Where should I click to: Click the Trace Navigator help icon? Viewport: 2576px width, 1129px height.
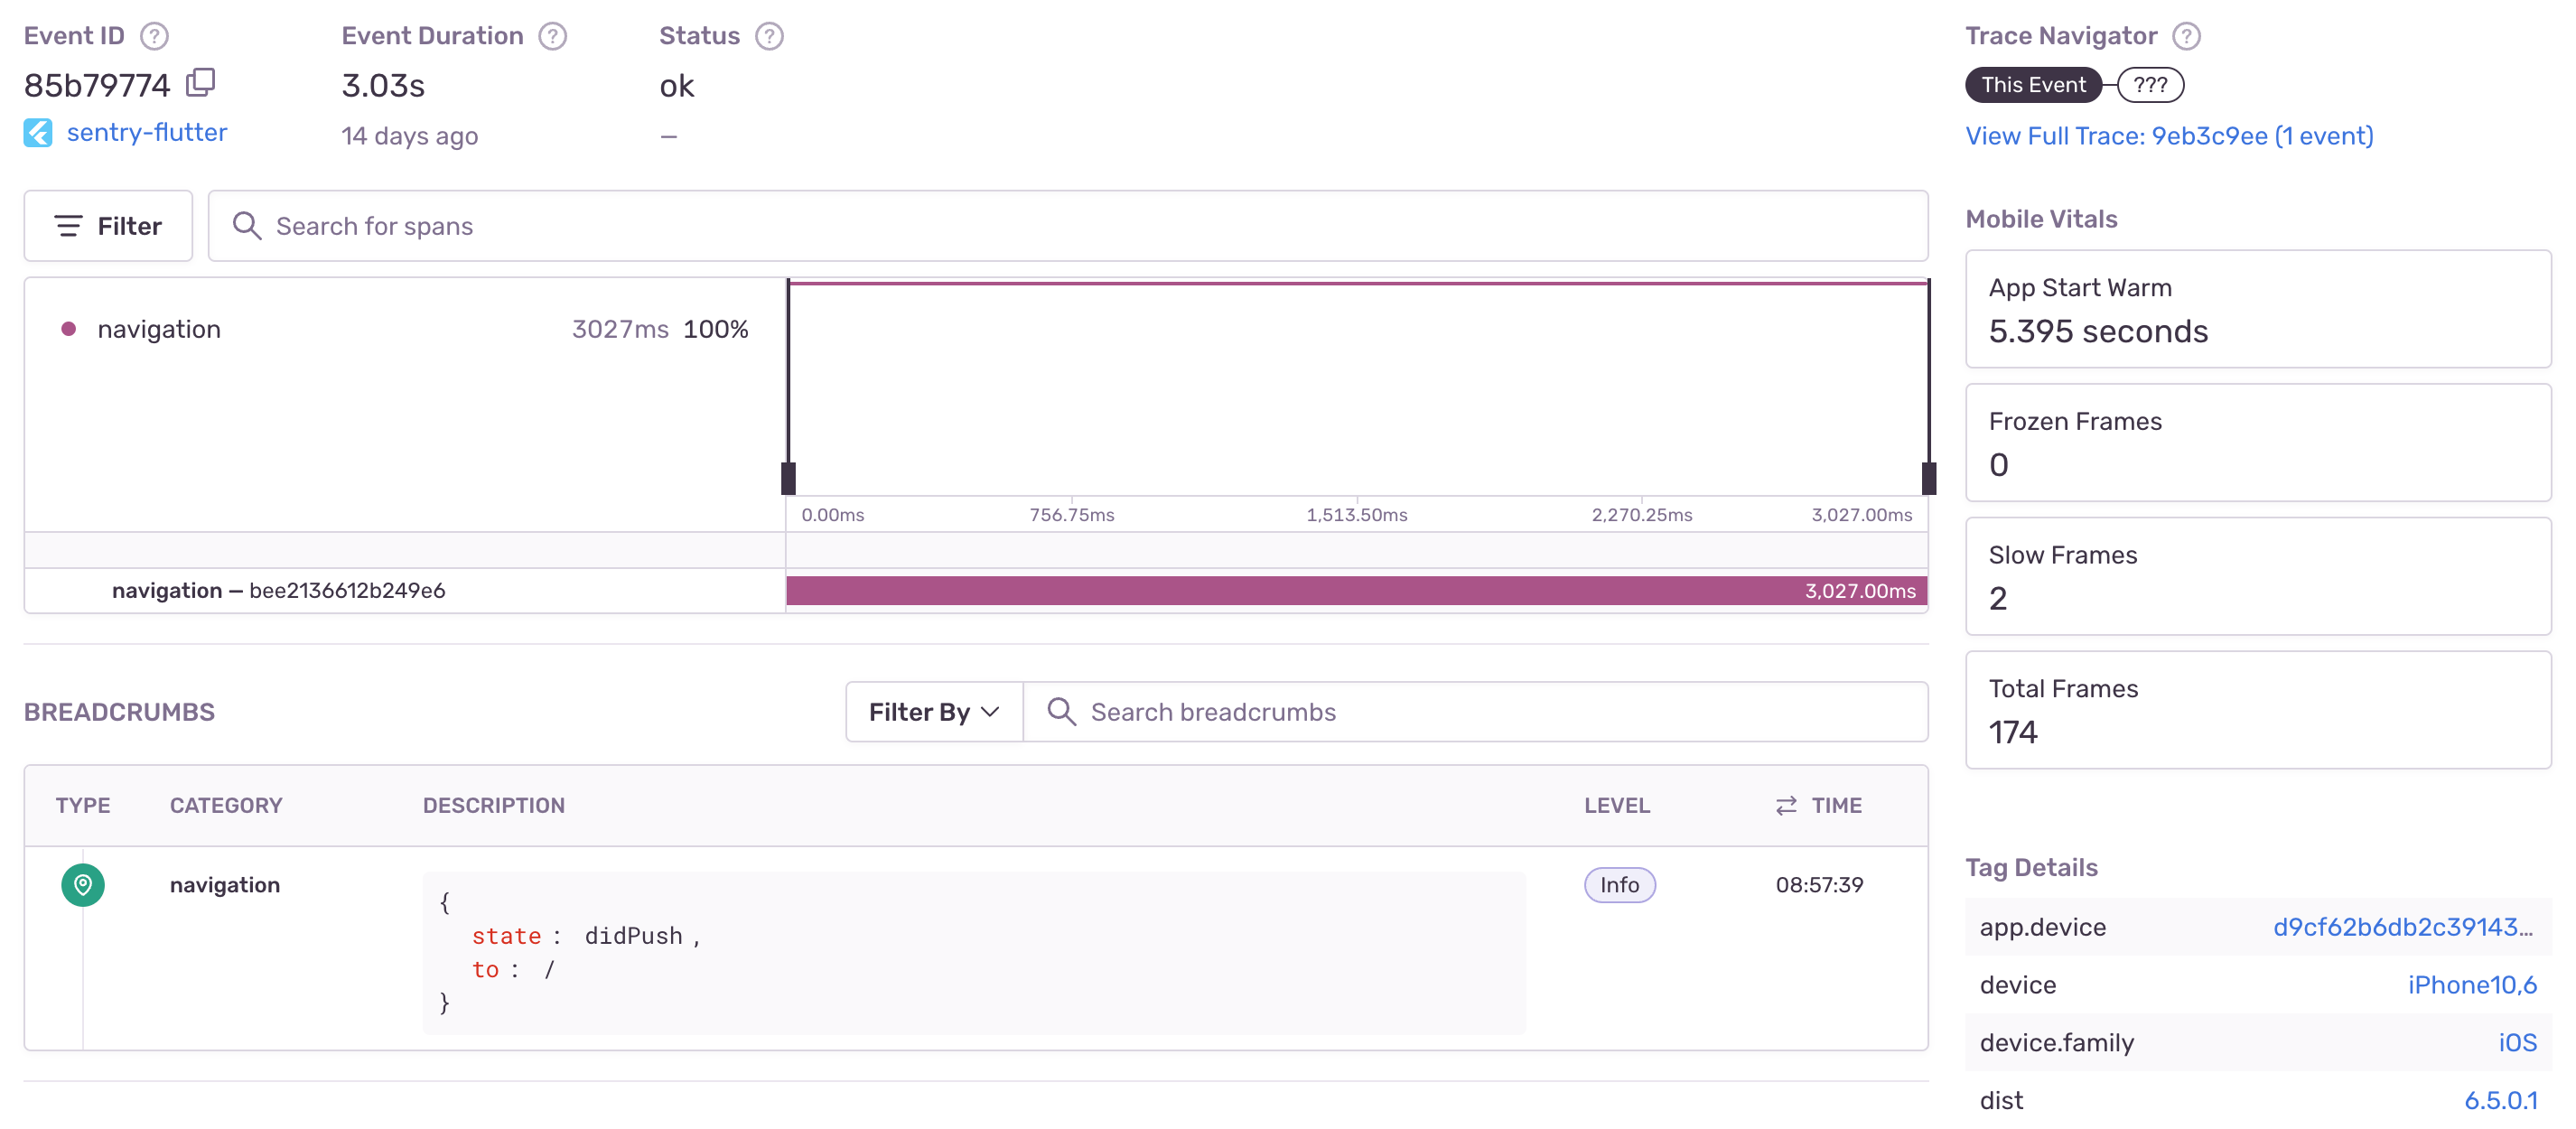2186,36
